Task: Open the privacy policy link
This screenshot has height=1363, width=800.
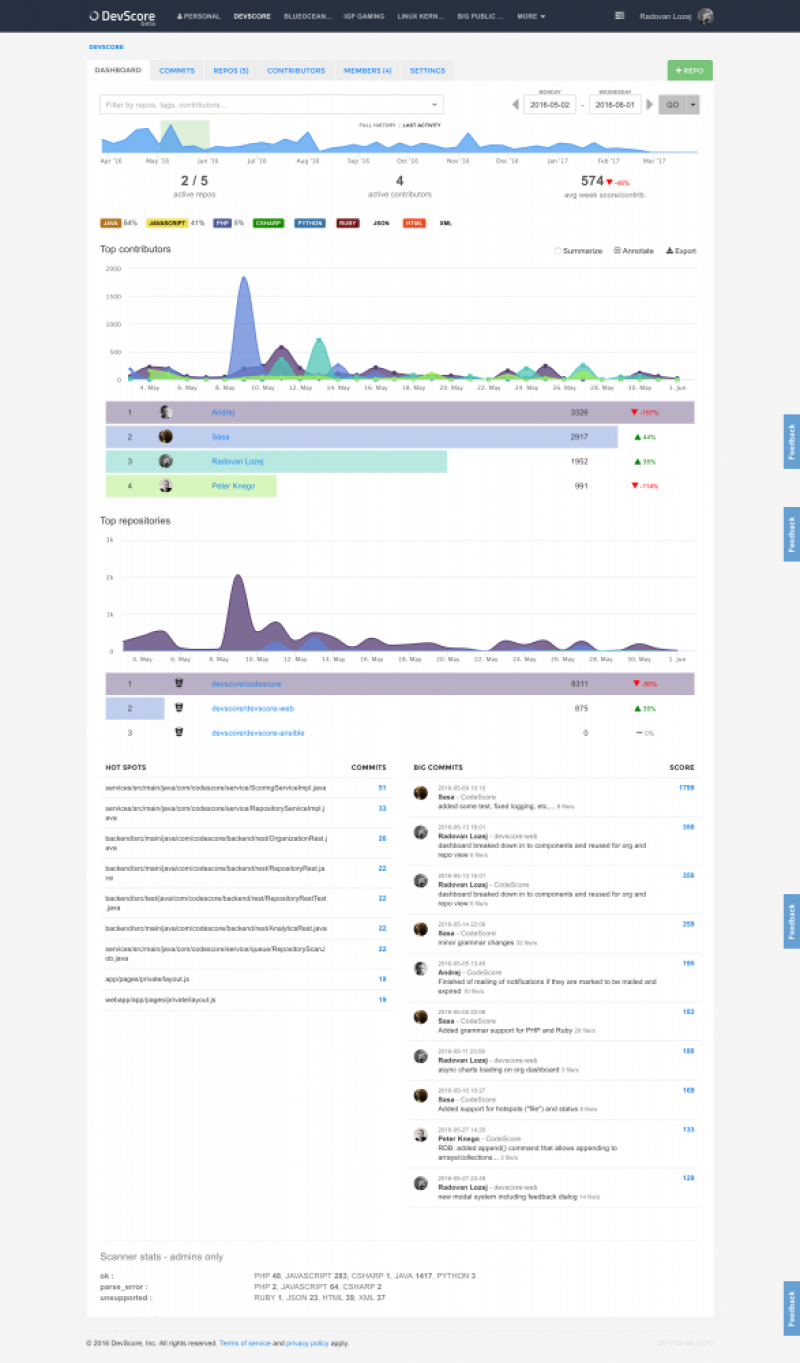Action: pos(305,1343)
